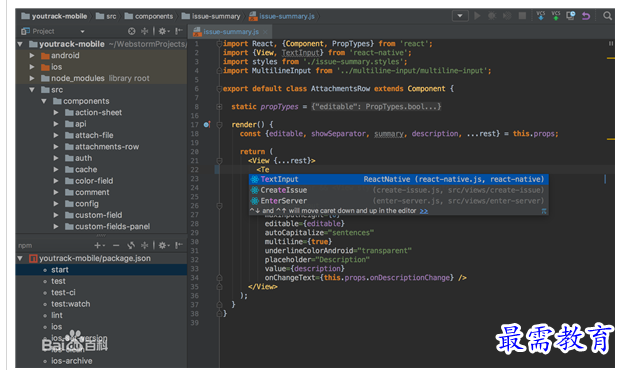Screen dimensions: 620x370
Task: Open the Show History clock icon
Action: pyautogui.click(x=571, y=16)
